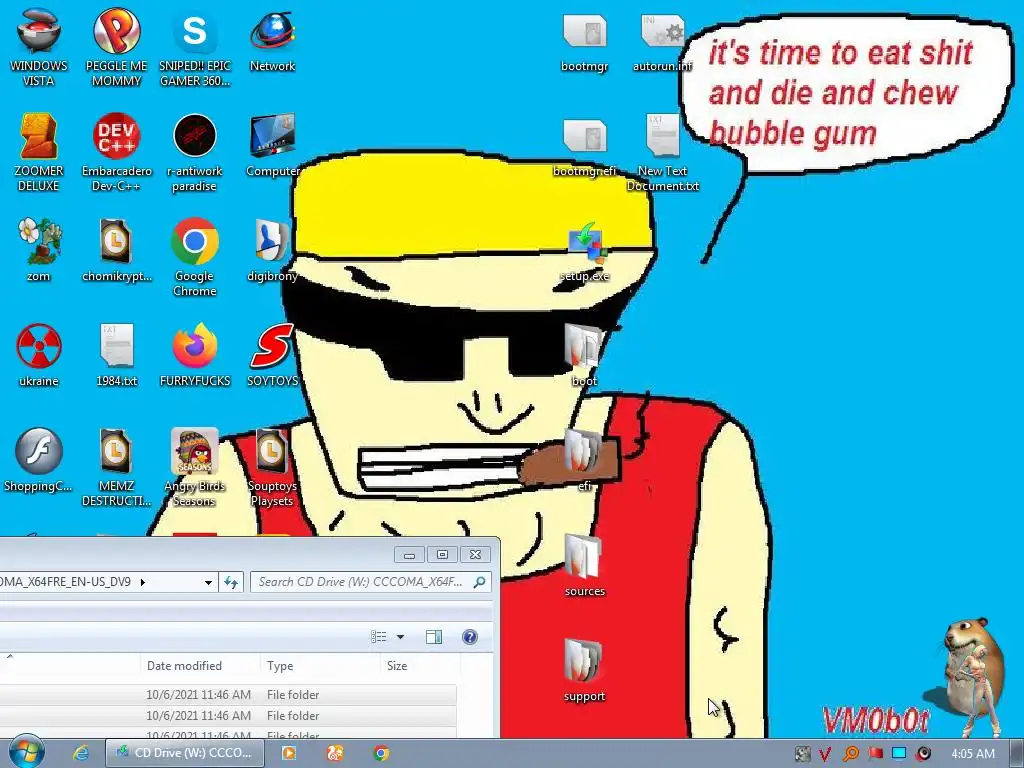The image size is (1024, 768).
Task: Select 1984.txt file icon
Action: click(116, 355)
